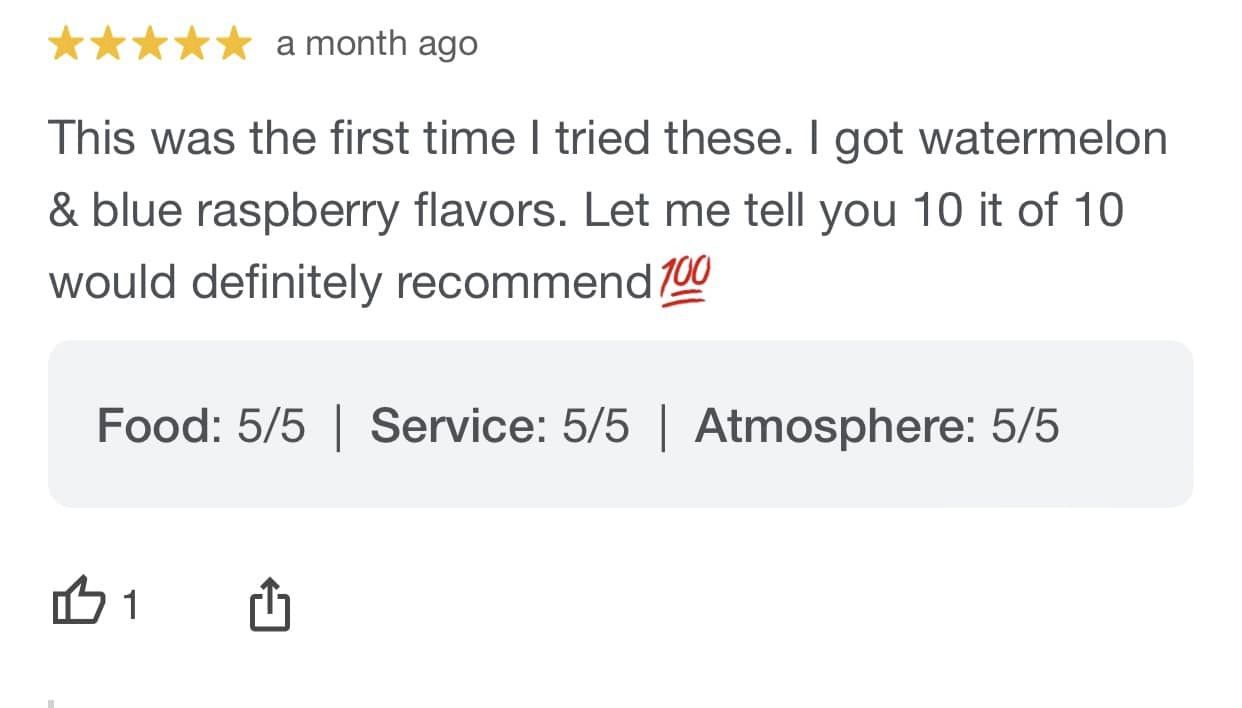This screenshot has width=1242, height=708.
Task: Click the red 100 emoji
Action: click(x=685, y=280)
